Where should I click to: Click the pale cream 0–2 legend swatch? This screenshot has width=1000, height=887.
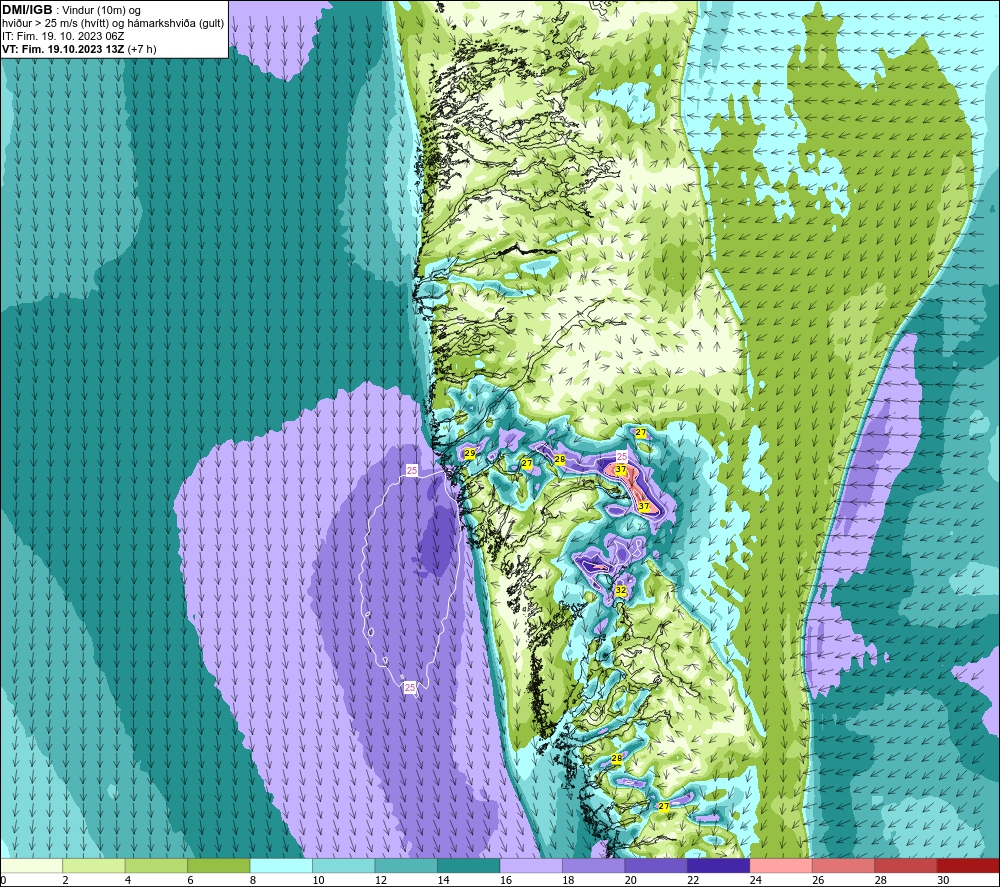point(31,865)
